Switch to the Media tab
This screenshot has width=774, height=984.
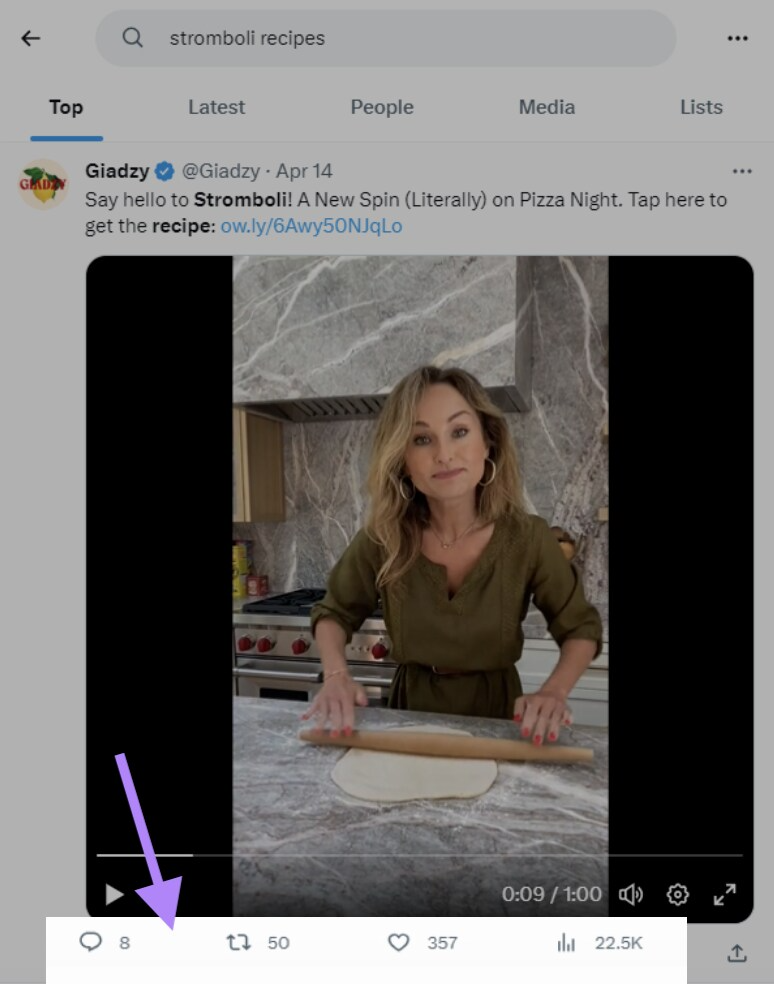(x=546, y=107)
